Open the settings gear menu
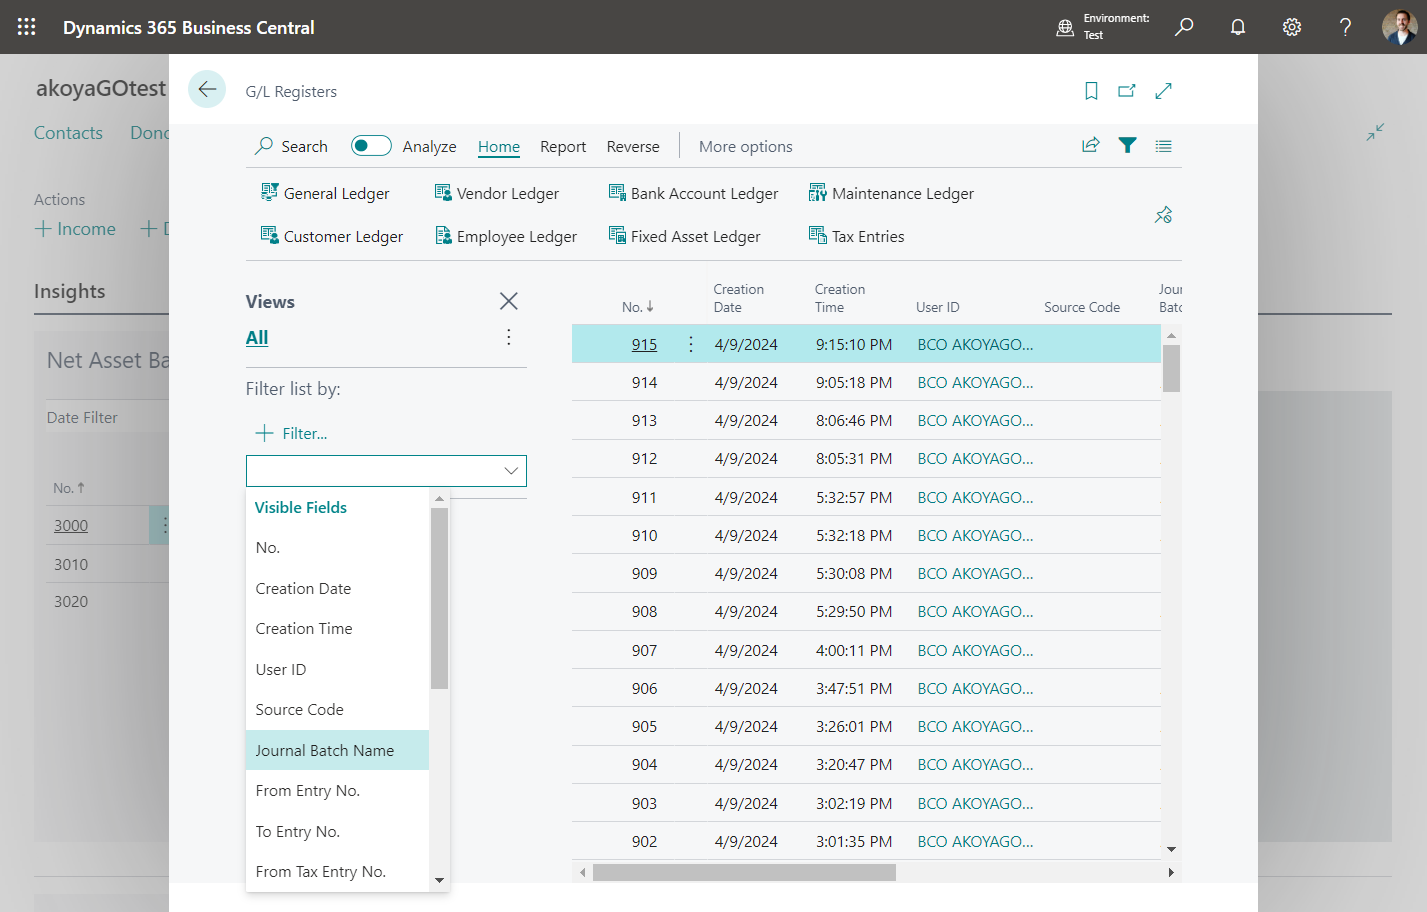This screenshot has width=1427, height=912. click(x=1292, y=27)
